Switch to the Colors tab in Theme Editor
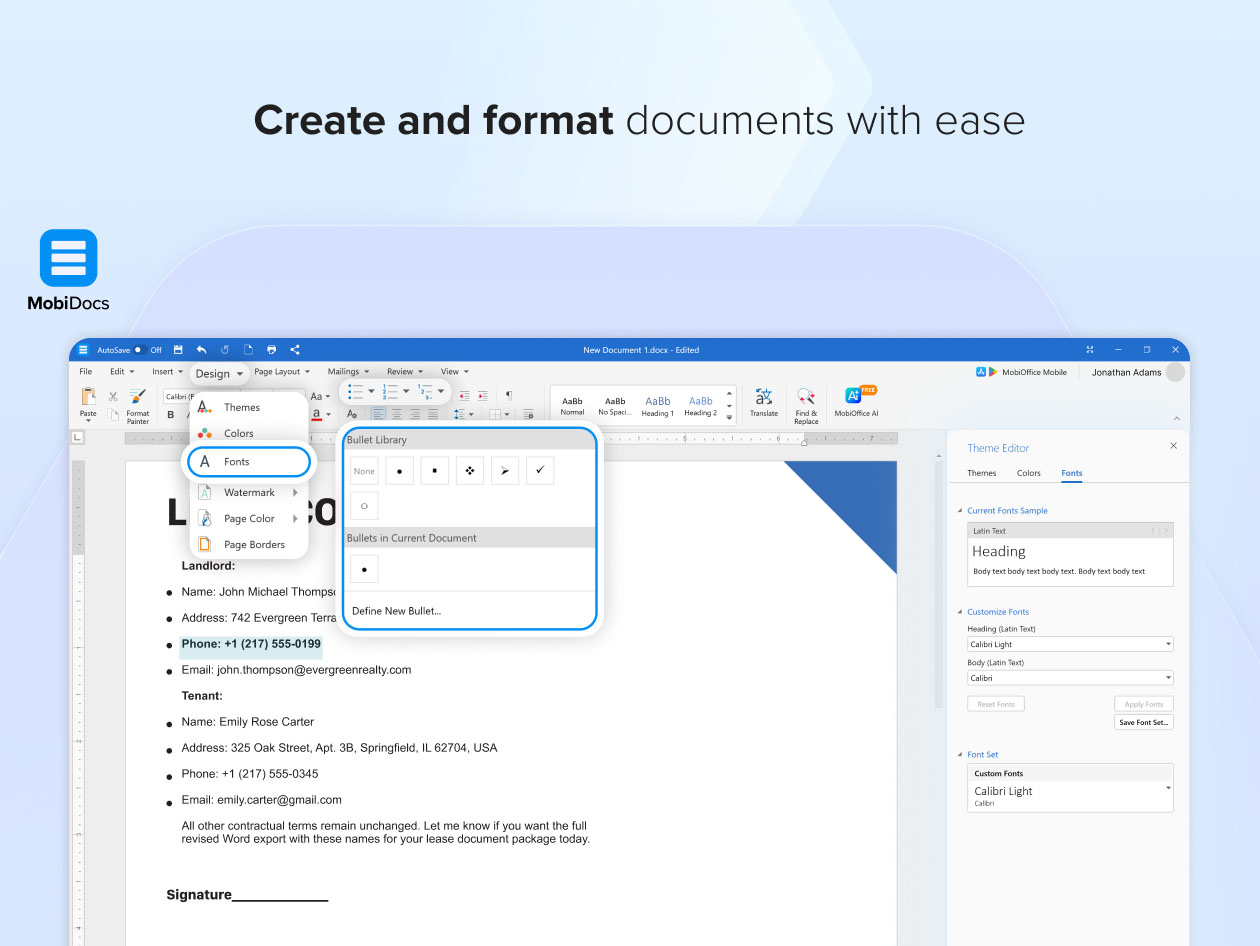Viewport: 1260px width, 946px height. pyautogui.click(x=1028, y=473)
